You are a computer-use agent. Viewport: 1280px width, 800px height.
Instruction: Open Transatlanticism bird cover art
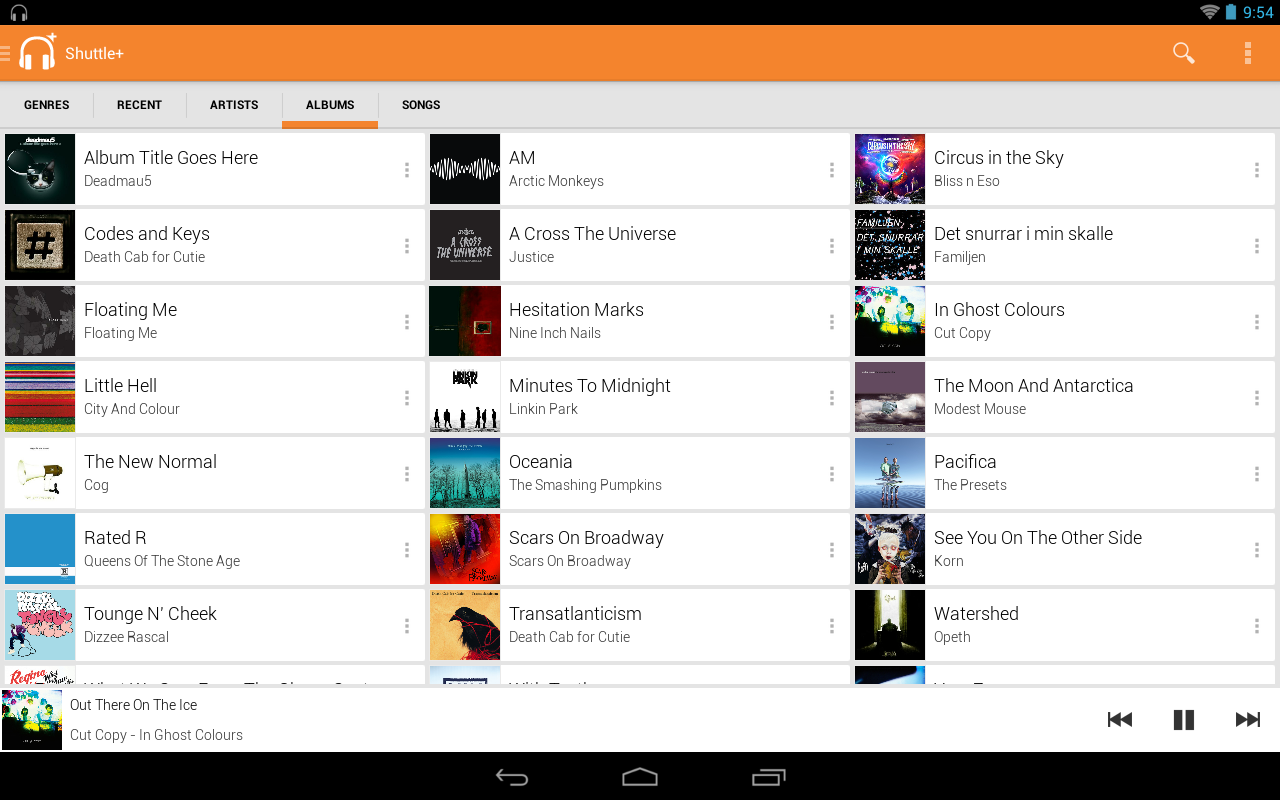tap(465, 626)
